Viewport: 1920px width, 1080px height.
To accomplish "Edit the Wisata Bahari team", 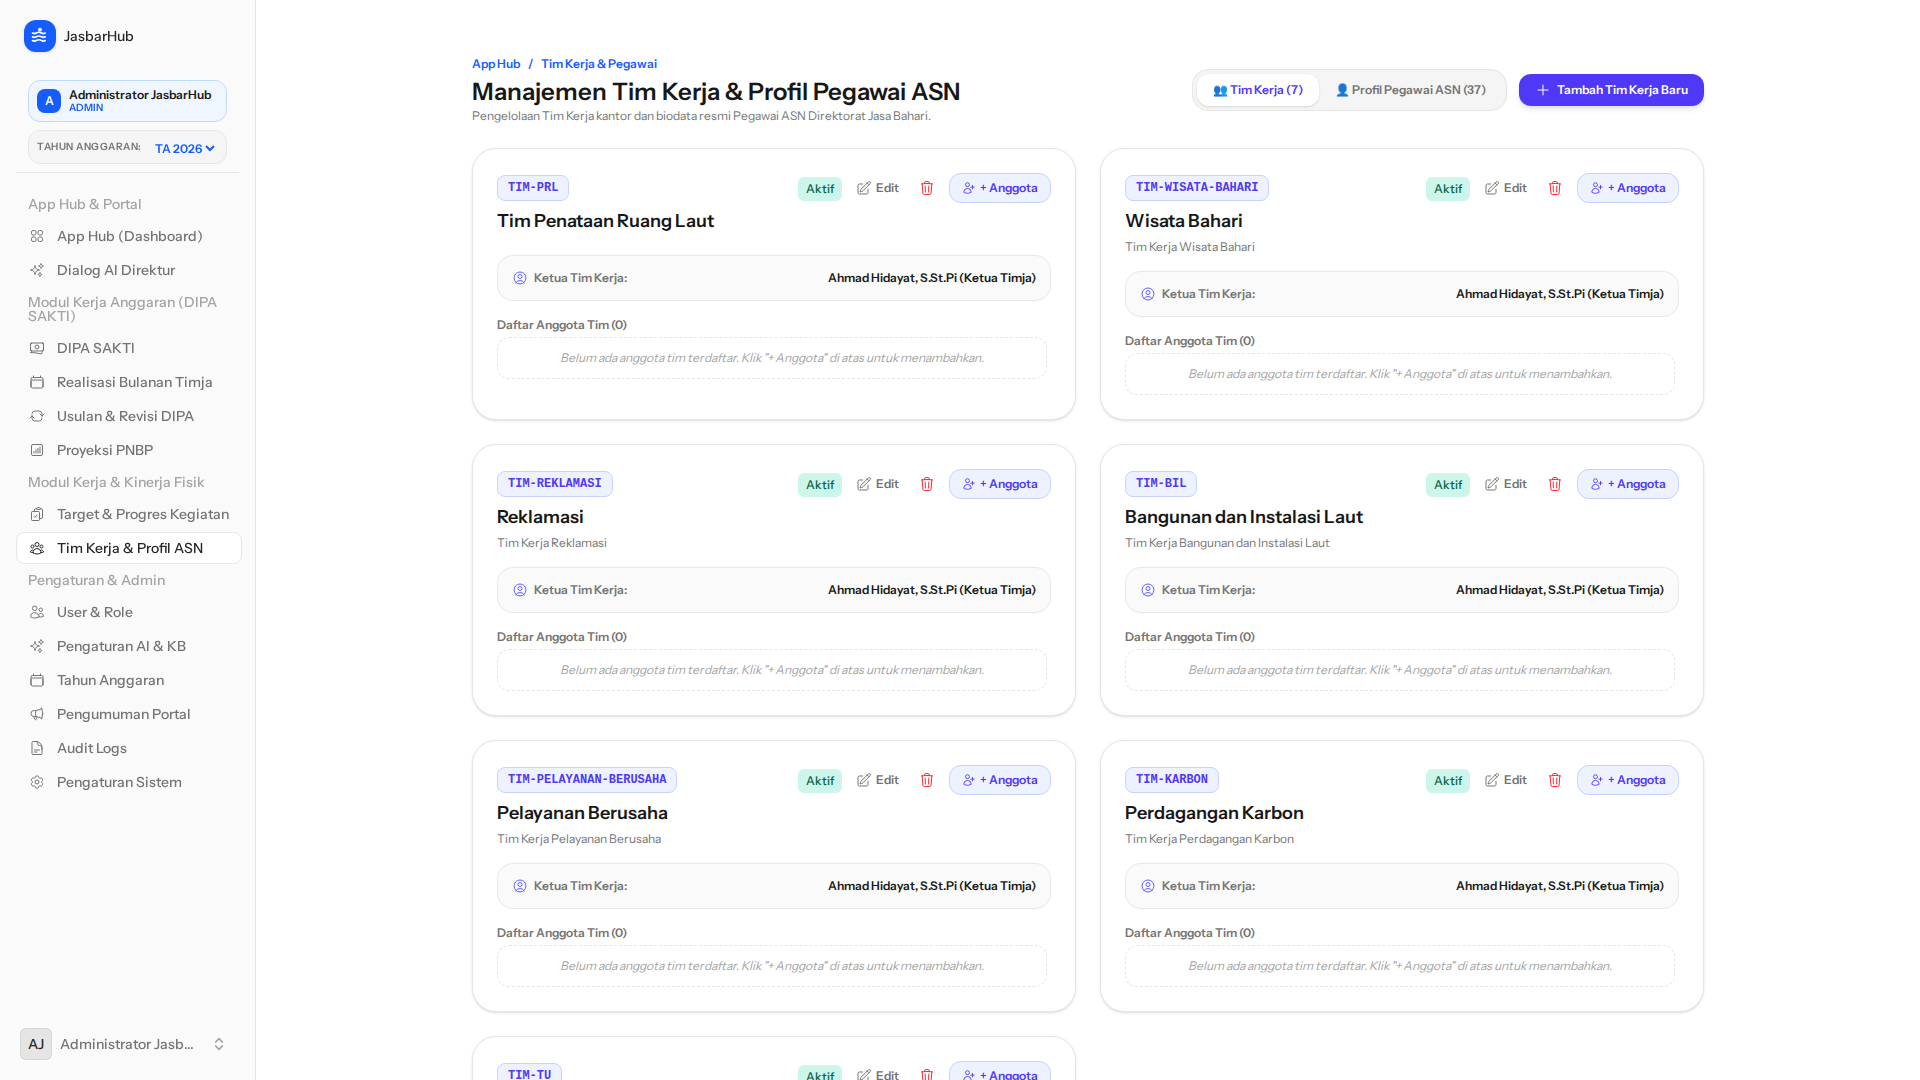I will point(1506,188).
